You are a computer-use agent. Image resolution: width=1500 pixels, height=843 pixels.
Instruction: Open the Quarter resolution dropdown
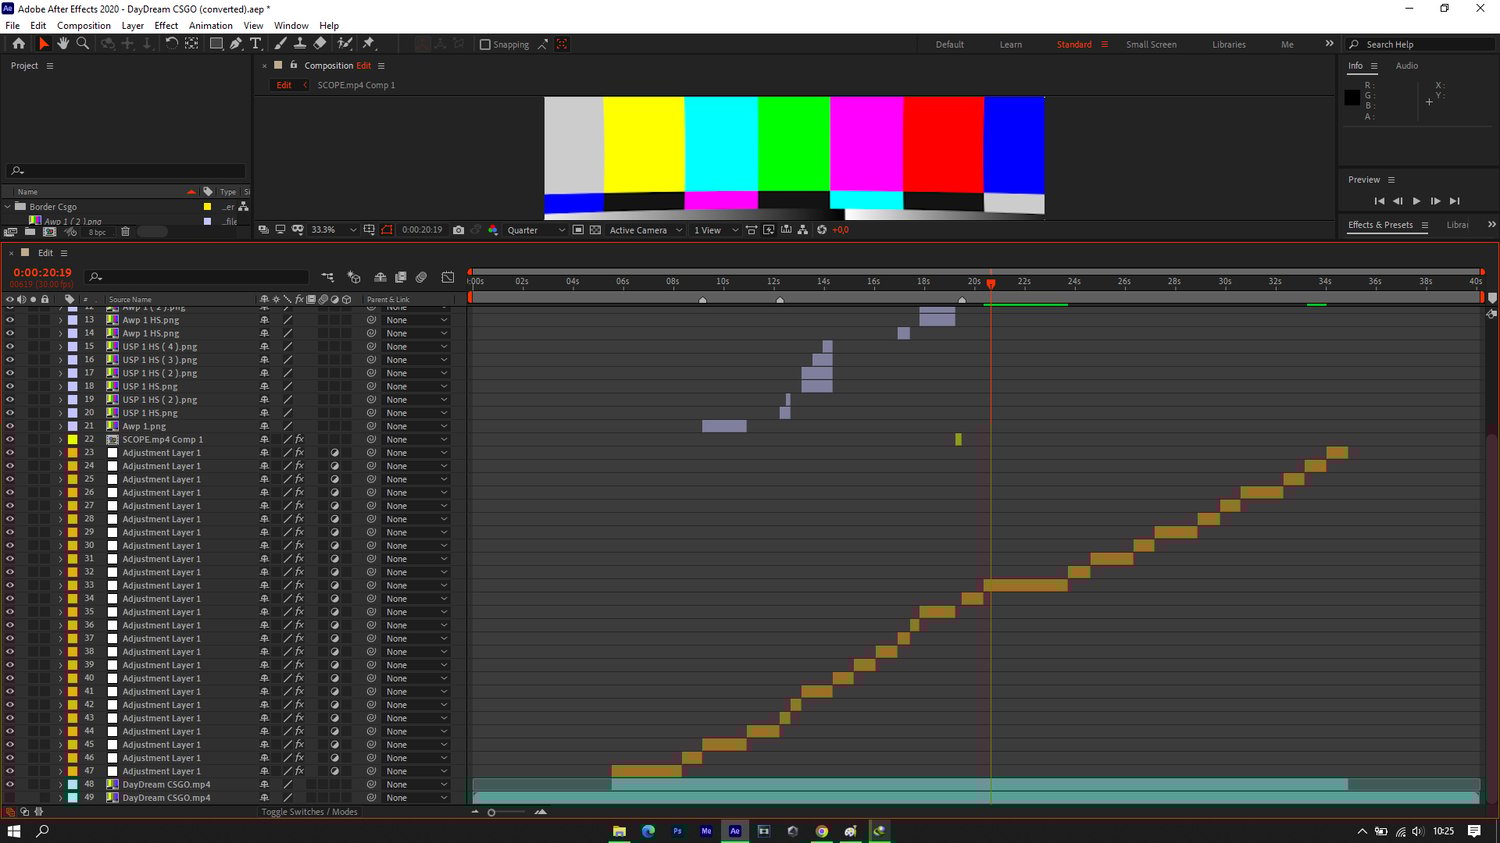click(536, 230)
